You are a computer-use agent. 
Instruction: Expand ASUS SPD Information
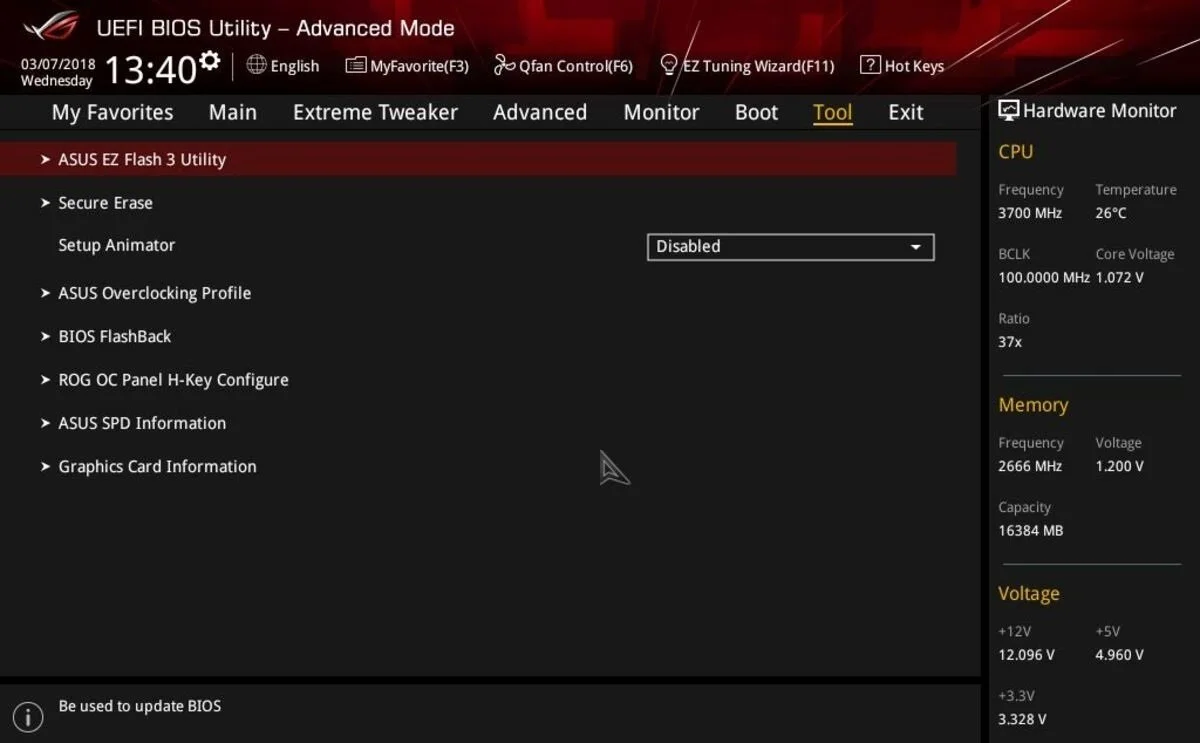(x=142, y=423)
